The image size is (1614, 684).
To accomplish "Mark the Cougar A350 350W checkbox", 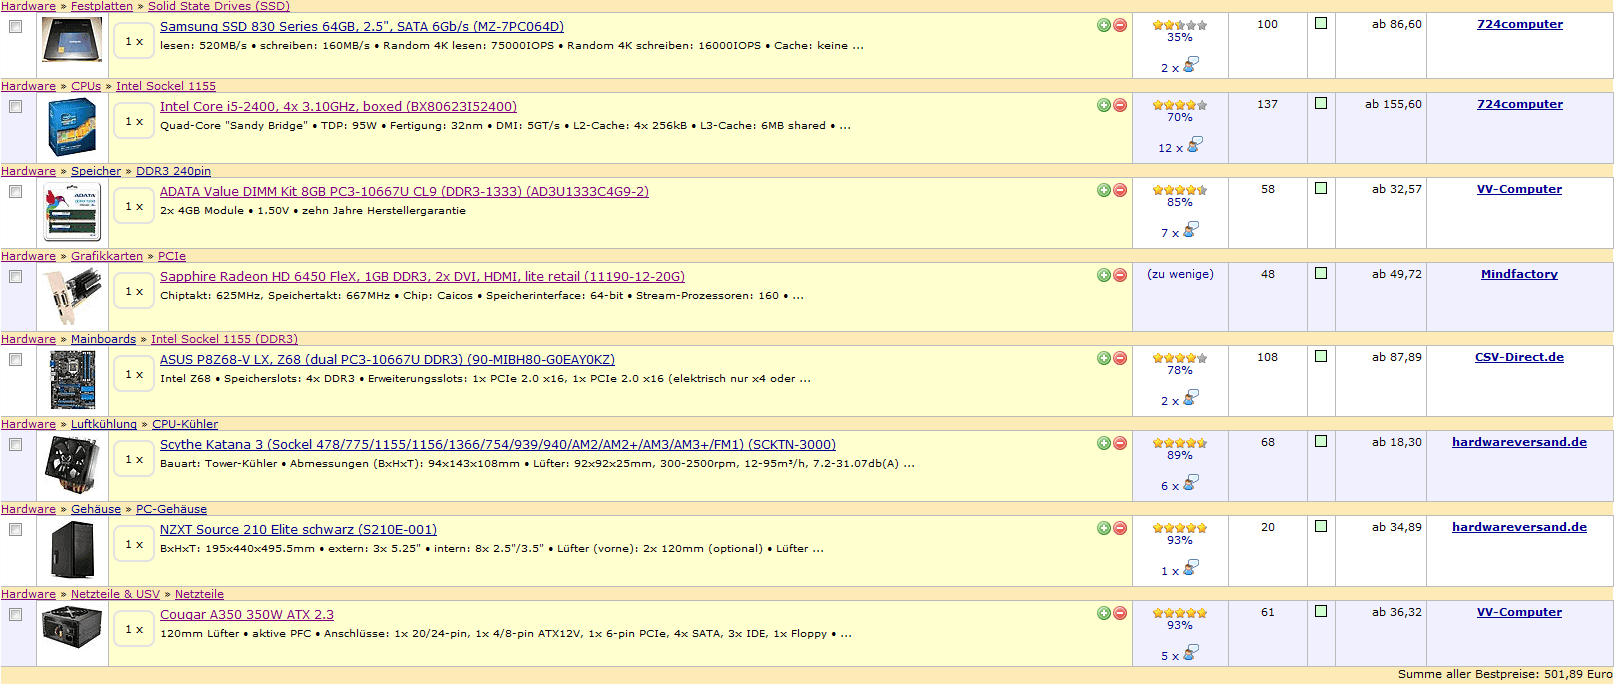I will tap(15, 615).
